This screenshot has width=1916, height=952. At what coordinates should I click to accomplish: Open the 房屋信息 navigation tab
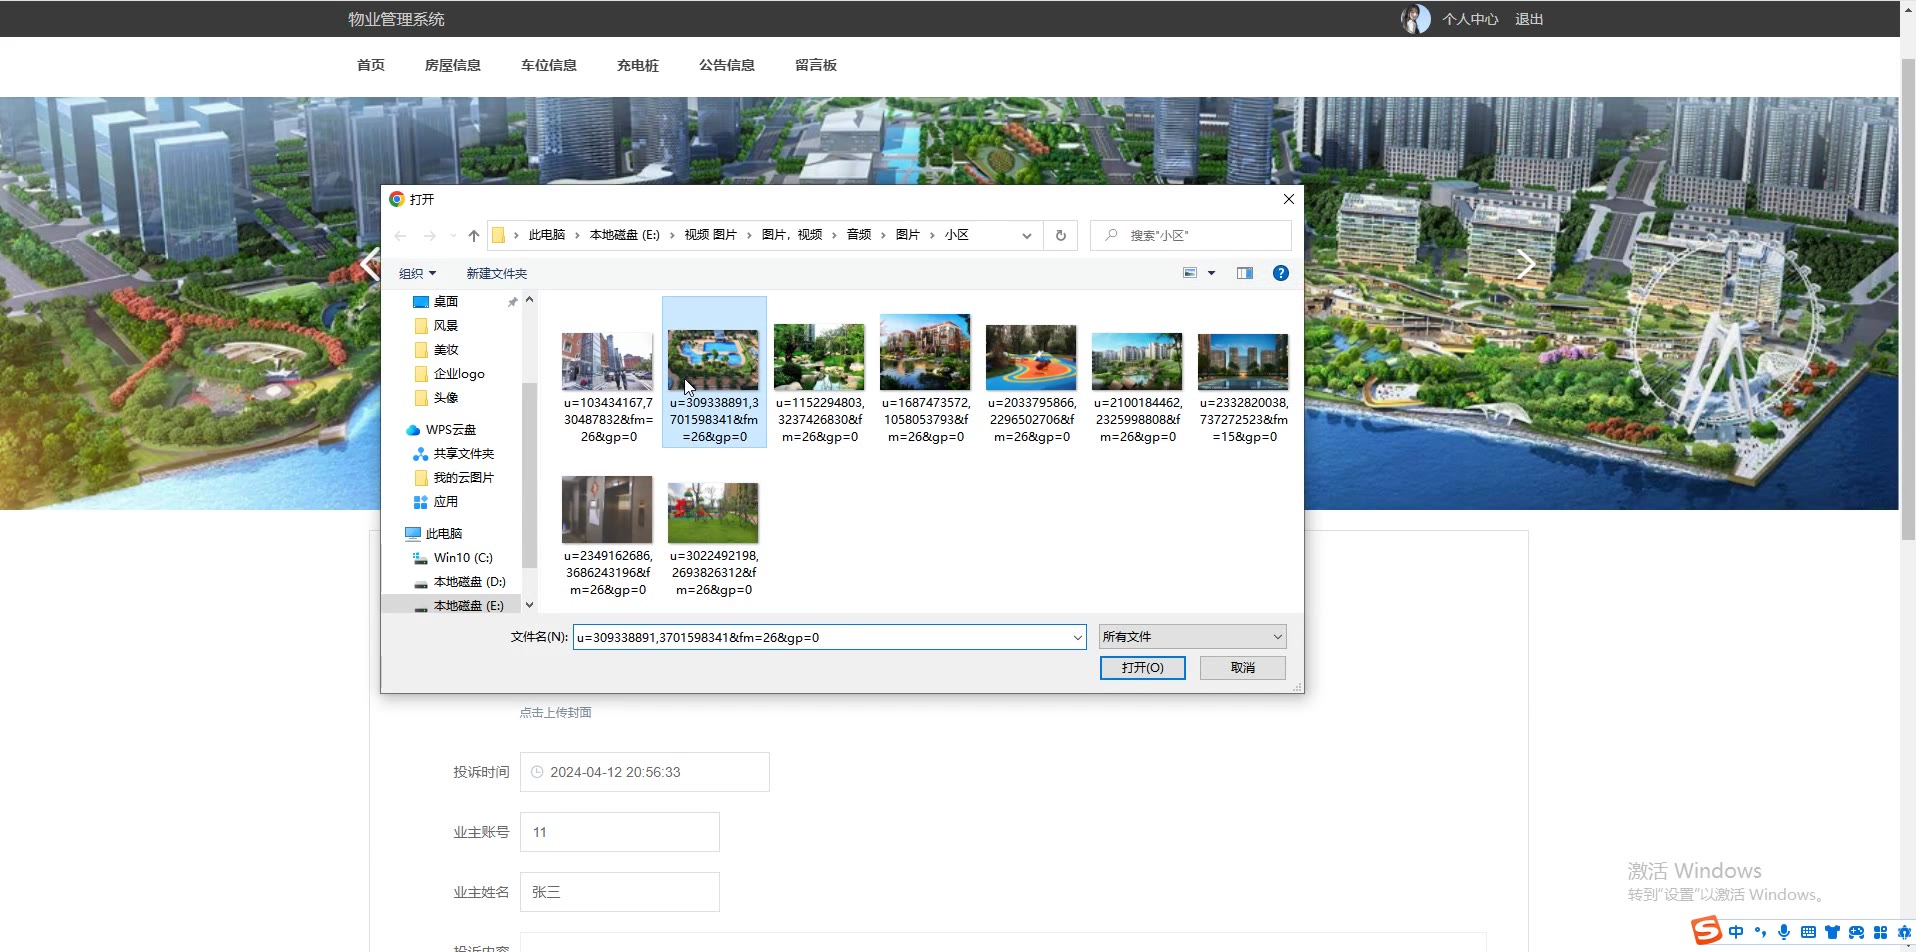click(452, 65)
